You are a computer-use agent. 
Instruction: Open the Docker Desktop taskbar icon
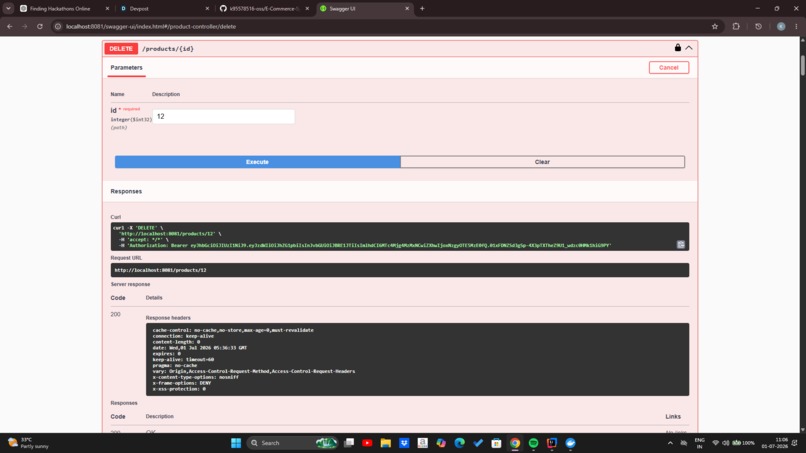pyautogui.click(x=571, y=443)
